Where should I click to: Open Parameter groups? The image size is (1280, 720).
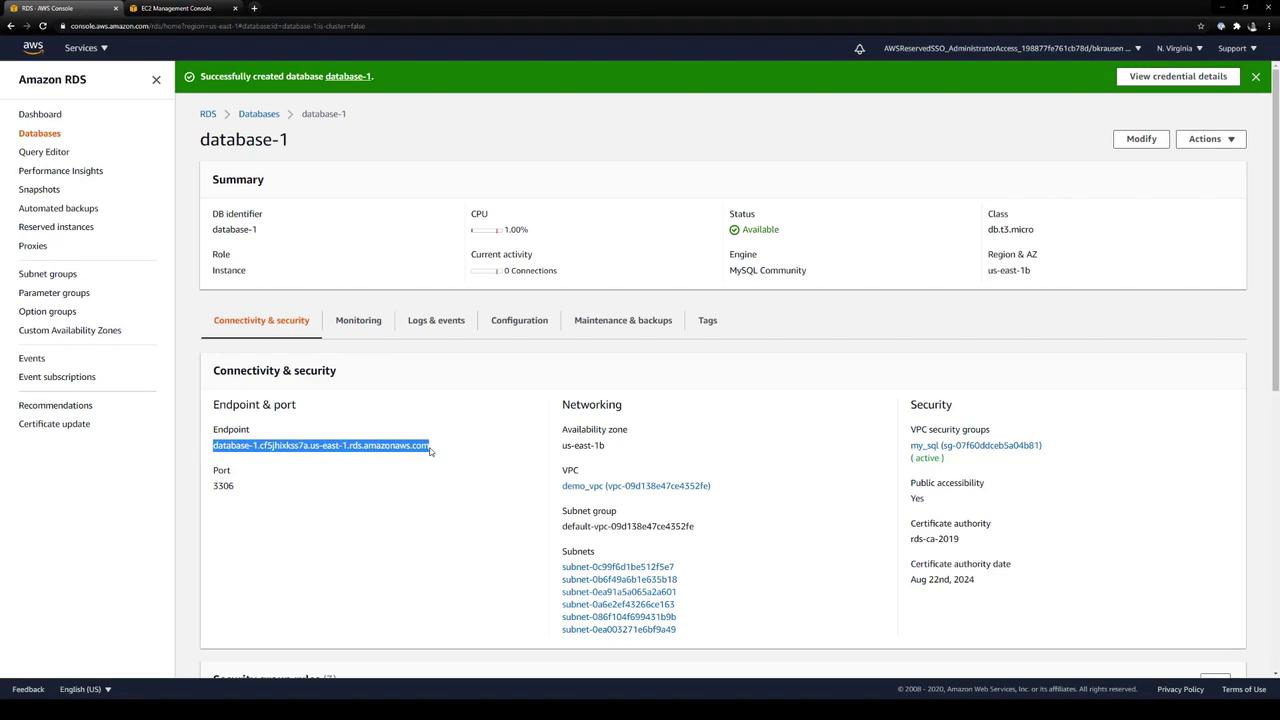tap(54, 293)
